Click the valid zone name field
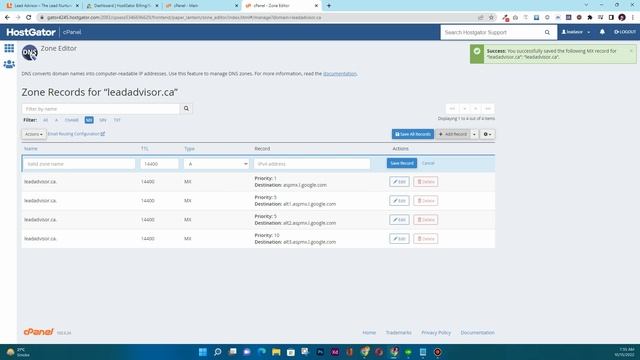 coord(79,164)
